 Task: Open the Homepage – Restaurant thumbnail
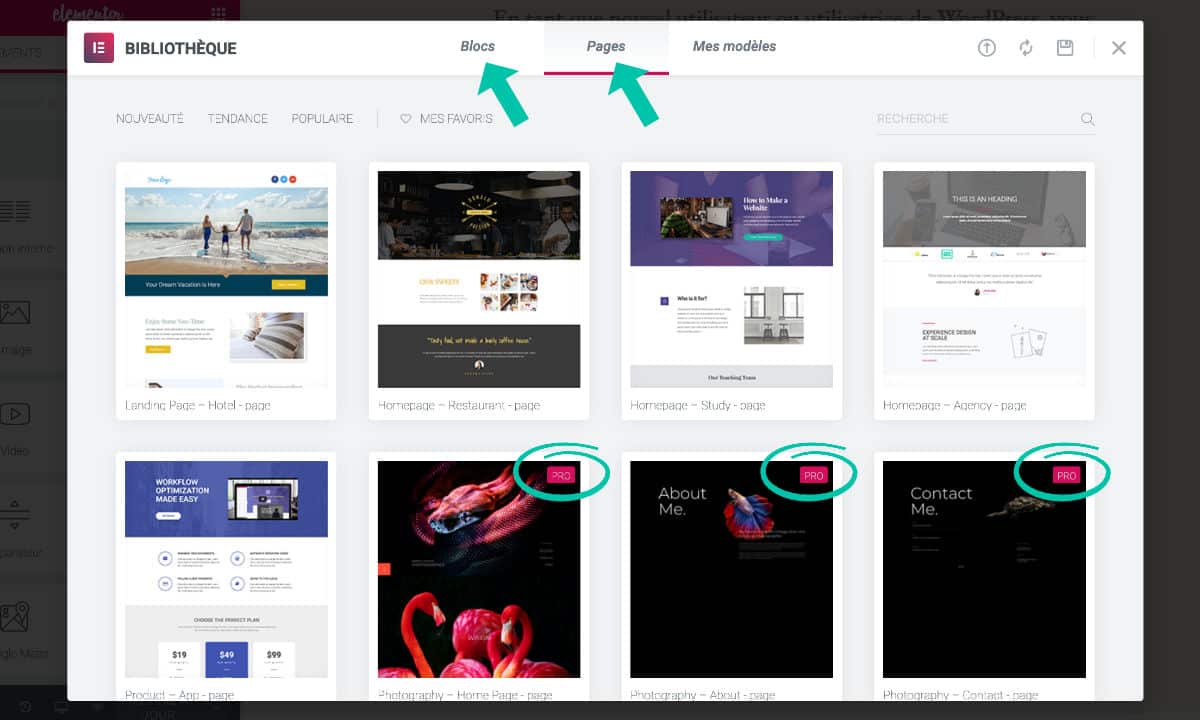tap(479, 279)
